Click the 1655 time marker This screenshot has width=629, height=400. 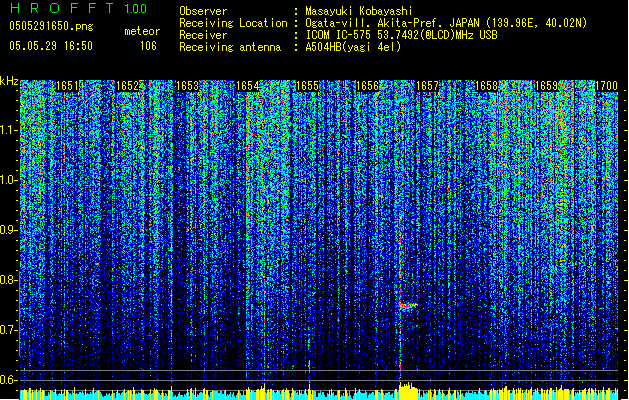[x=307, y=86]
